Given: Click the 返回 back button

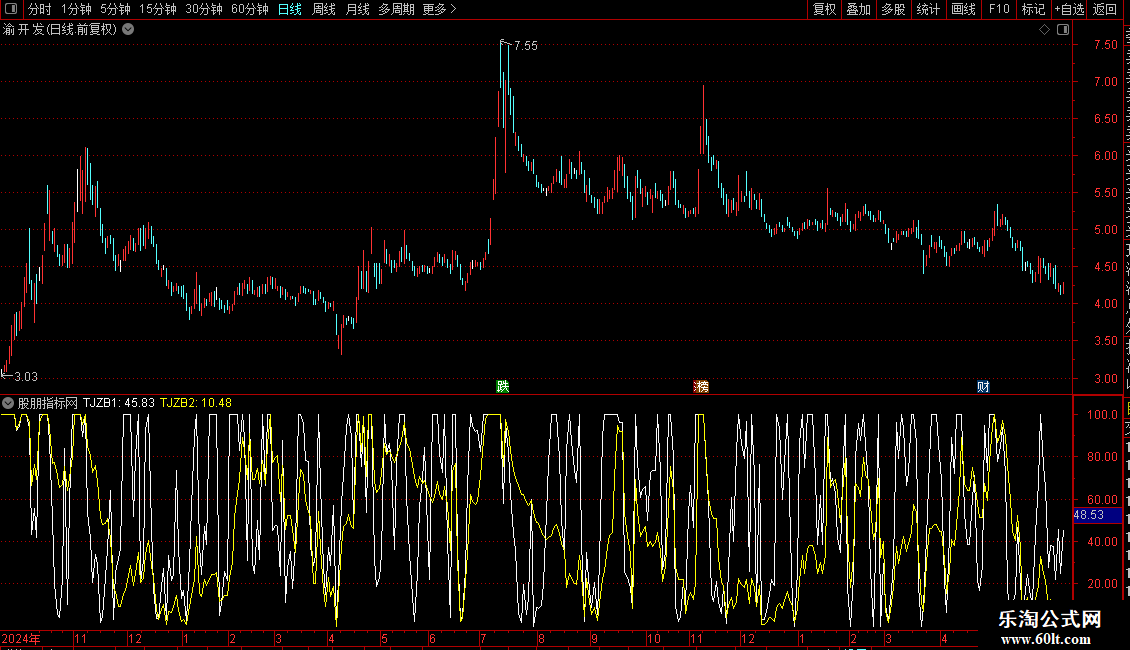Looking at the screenshot, I should click(x=1105, y=9).
